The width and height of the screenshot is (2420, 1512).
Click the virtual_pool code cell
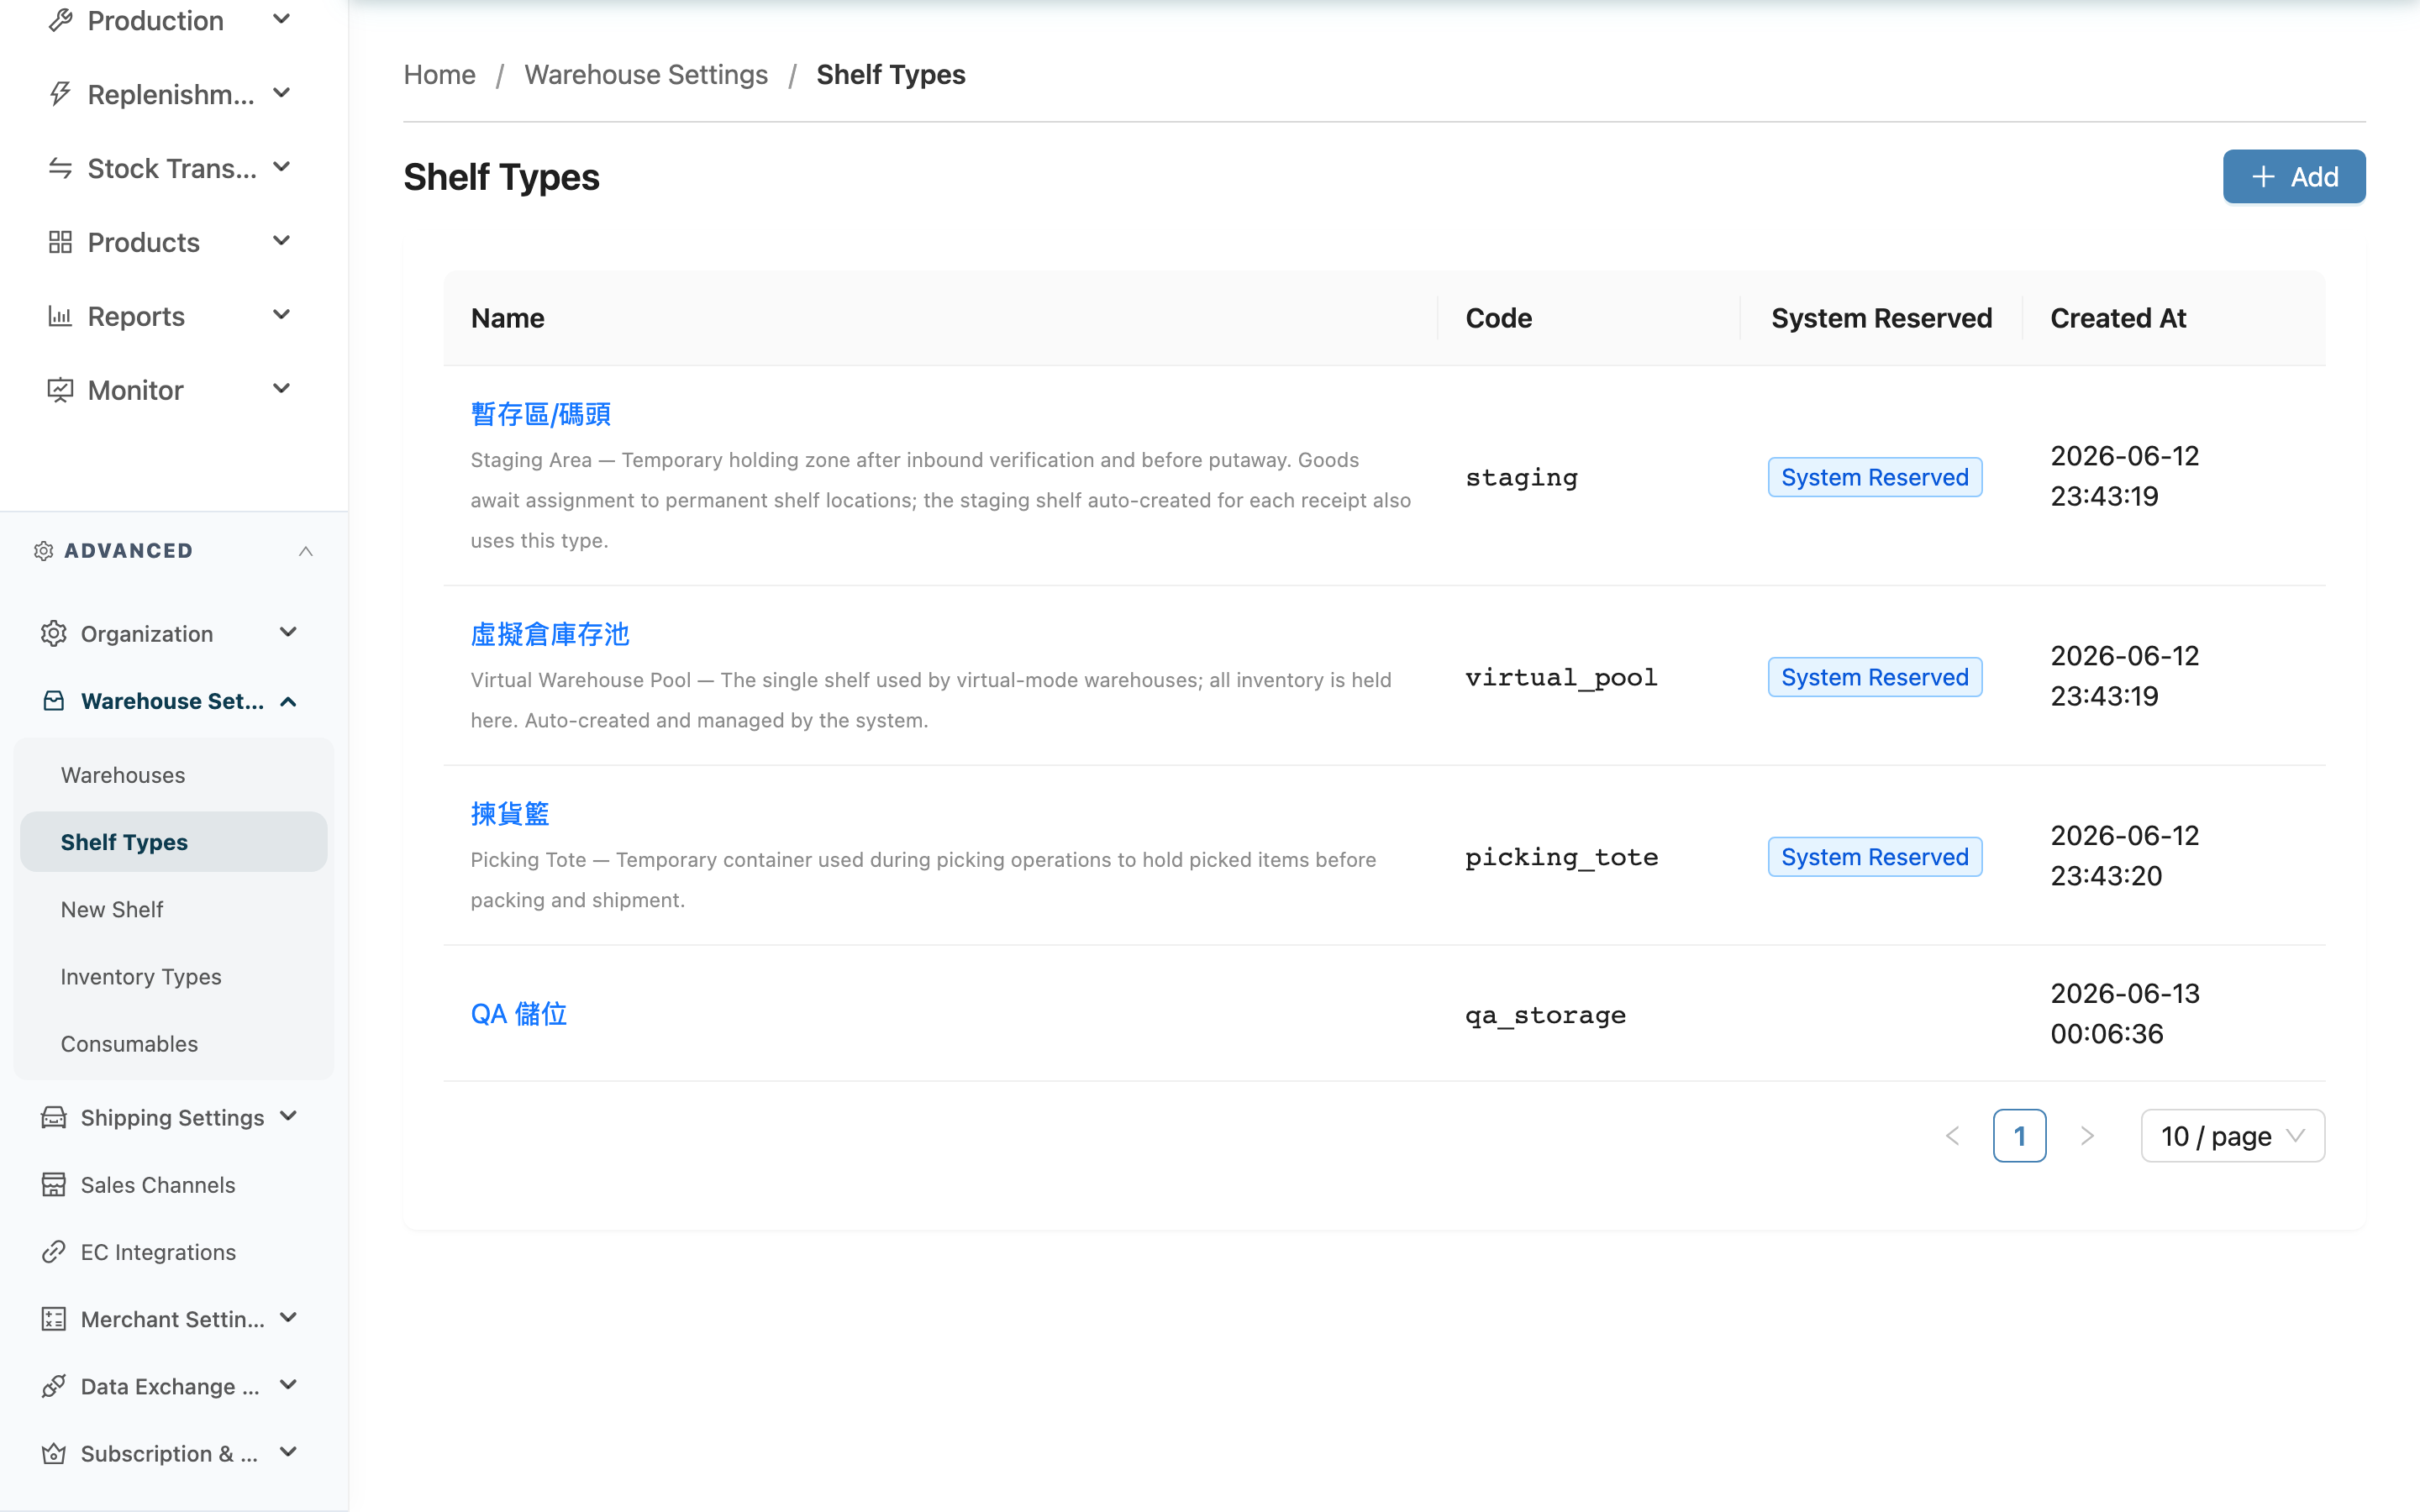point(1561,677)
